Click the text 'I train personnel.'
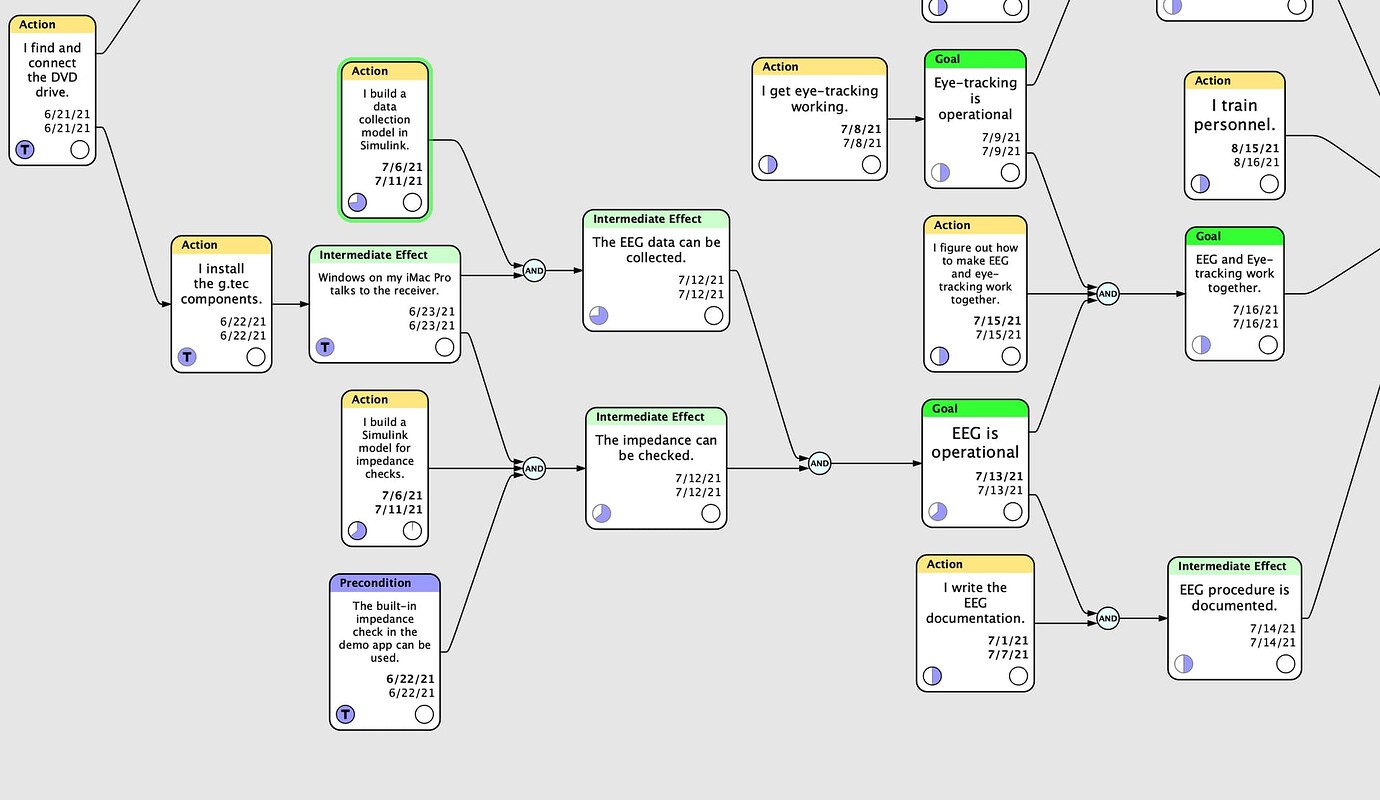The width and height of the screenshot is (1380, 800). pyautogui.click(x=1235, y=115)
